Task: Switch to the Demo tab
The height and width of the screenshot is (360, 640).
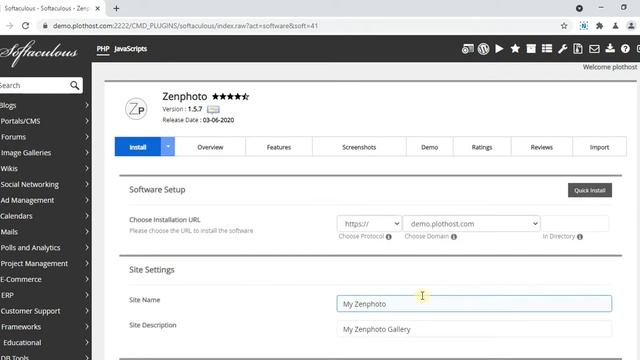Action: click(429, 147)
